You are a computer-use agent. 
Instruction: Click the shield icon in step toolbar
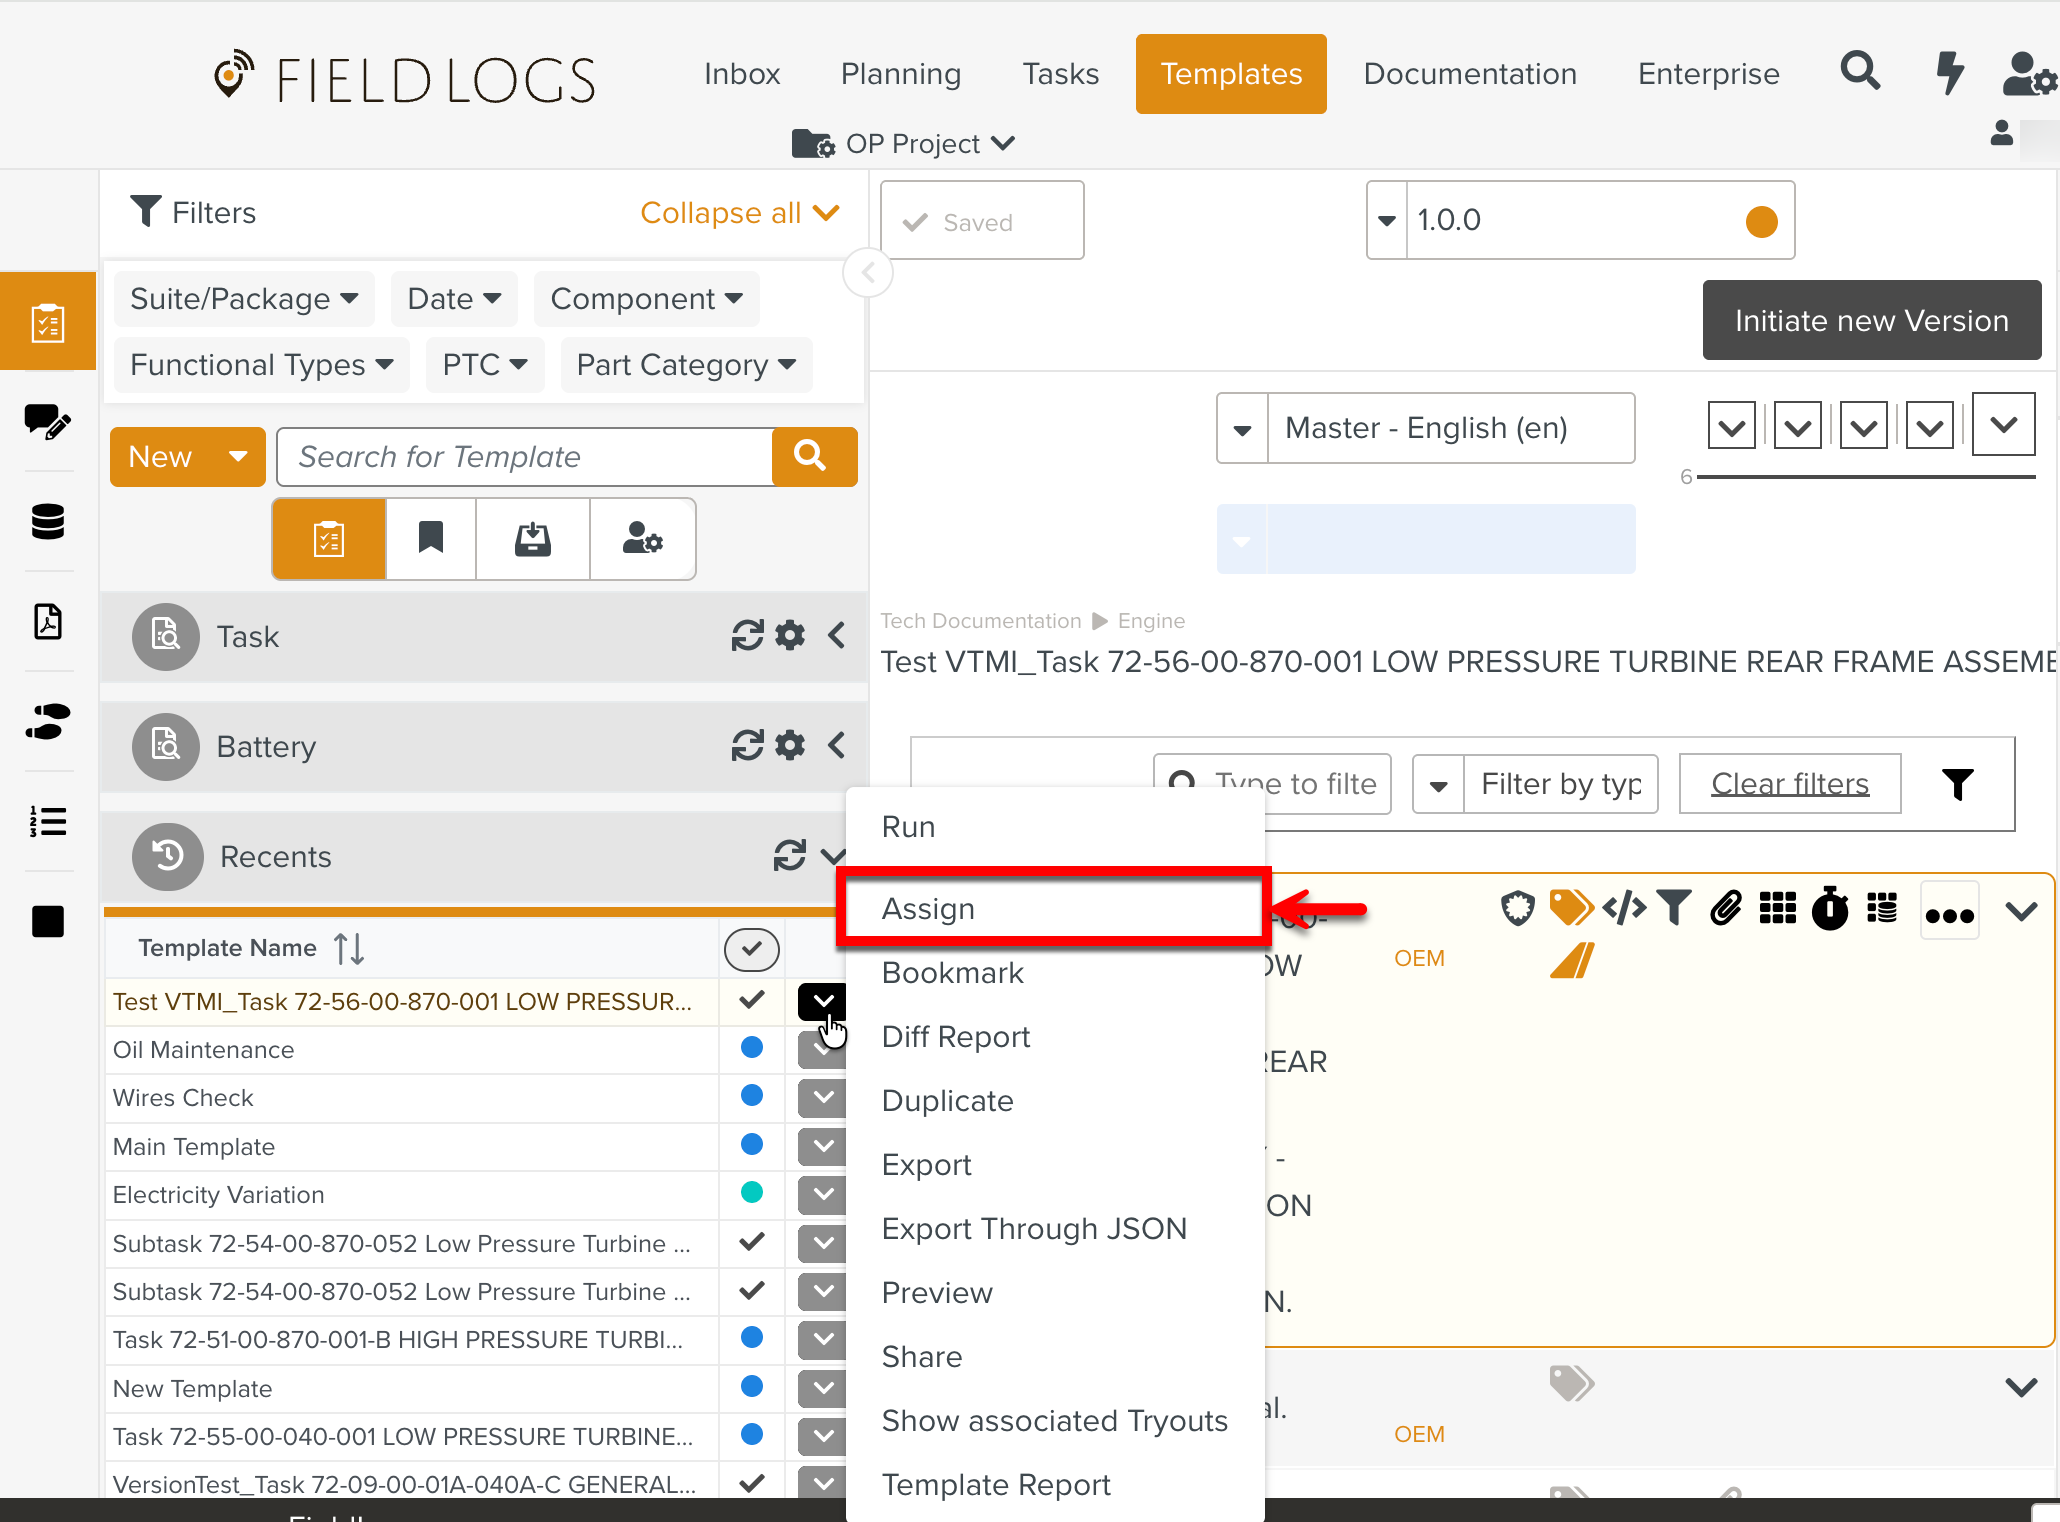click(x=1517, y=908)
